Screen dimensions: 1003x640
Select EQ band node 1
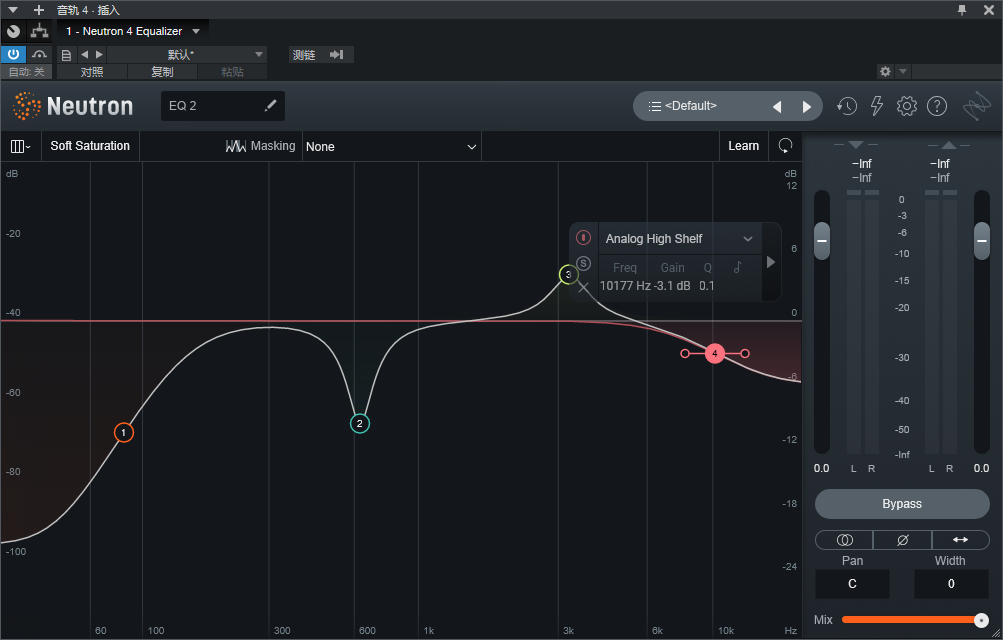coord(123,432)
